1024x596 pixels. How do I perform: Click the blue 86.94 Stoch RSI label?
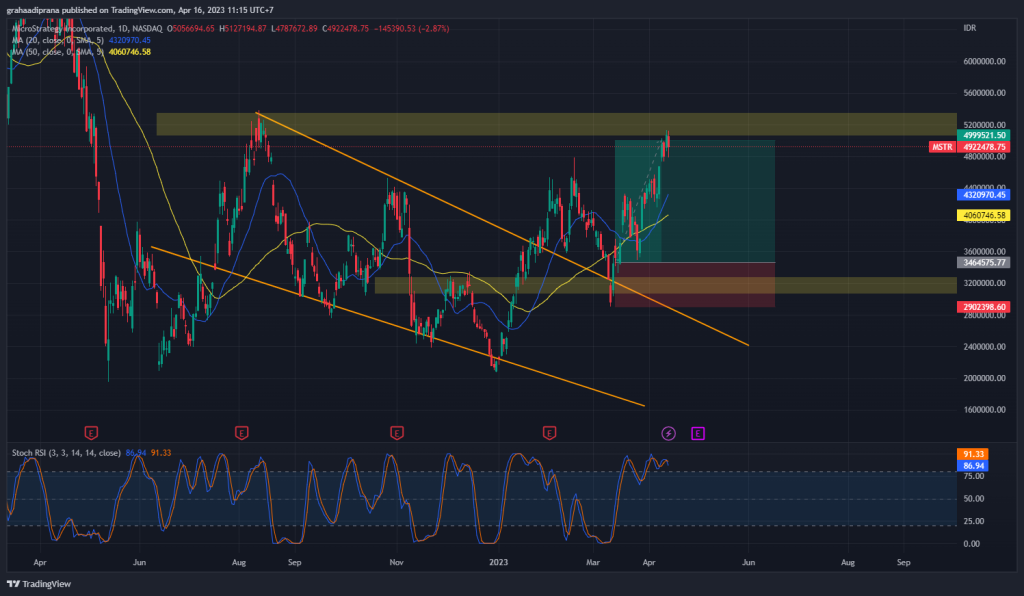(972, 465)
